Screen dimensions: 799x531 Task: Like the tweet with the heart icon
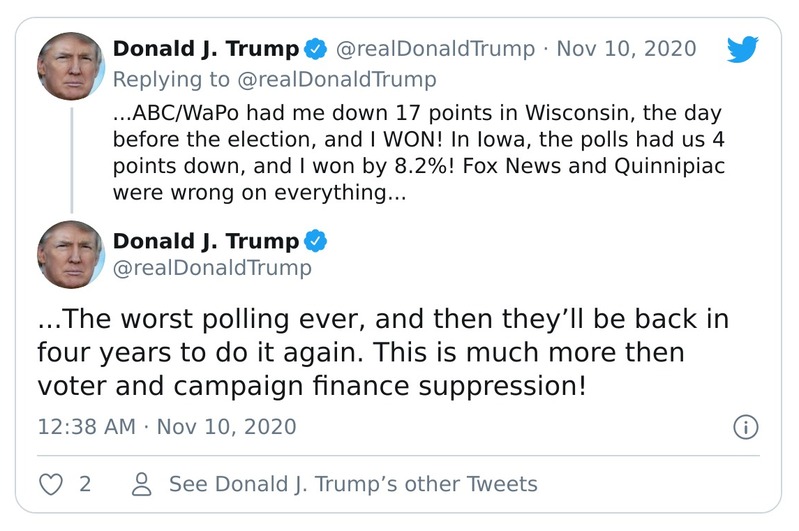(50, 484)
